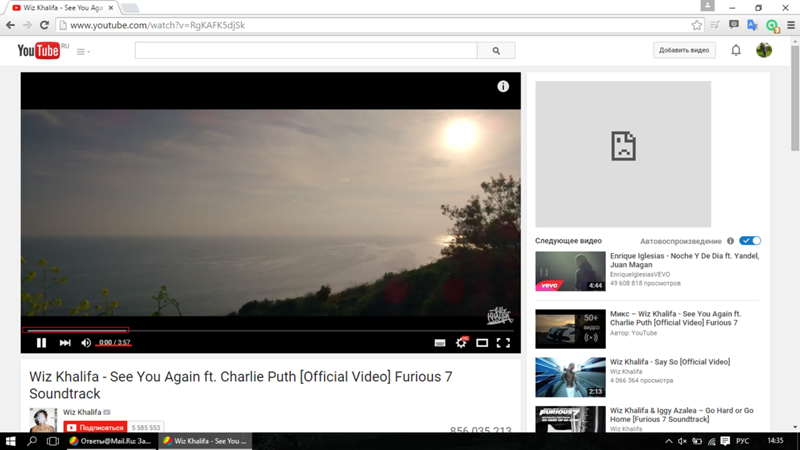Pause the video playback
Viewport: 800px width, 450px height.
pyautogui.click(x=41, y=343)
